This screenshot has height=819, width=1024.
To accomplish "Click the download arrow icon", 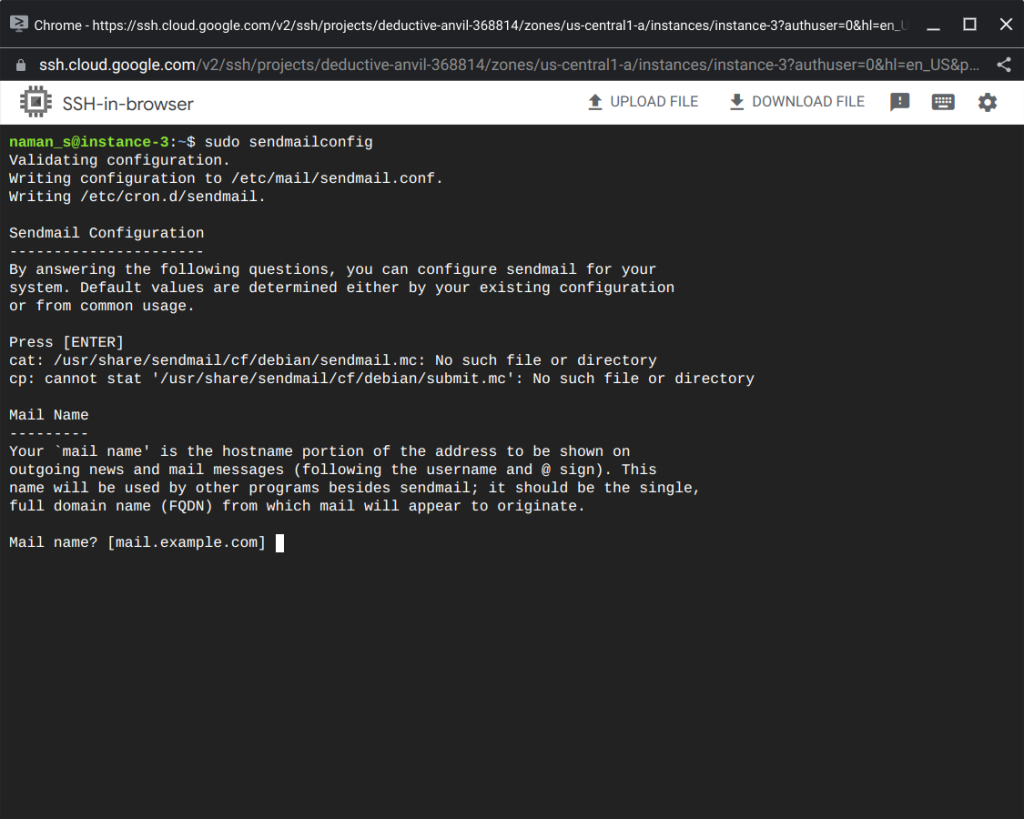I will (737, 102).
